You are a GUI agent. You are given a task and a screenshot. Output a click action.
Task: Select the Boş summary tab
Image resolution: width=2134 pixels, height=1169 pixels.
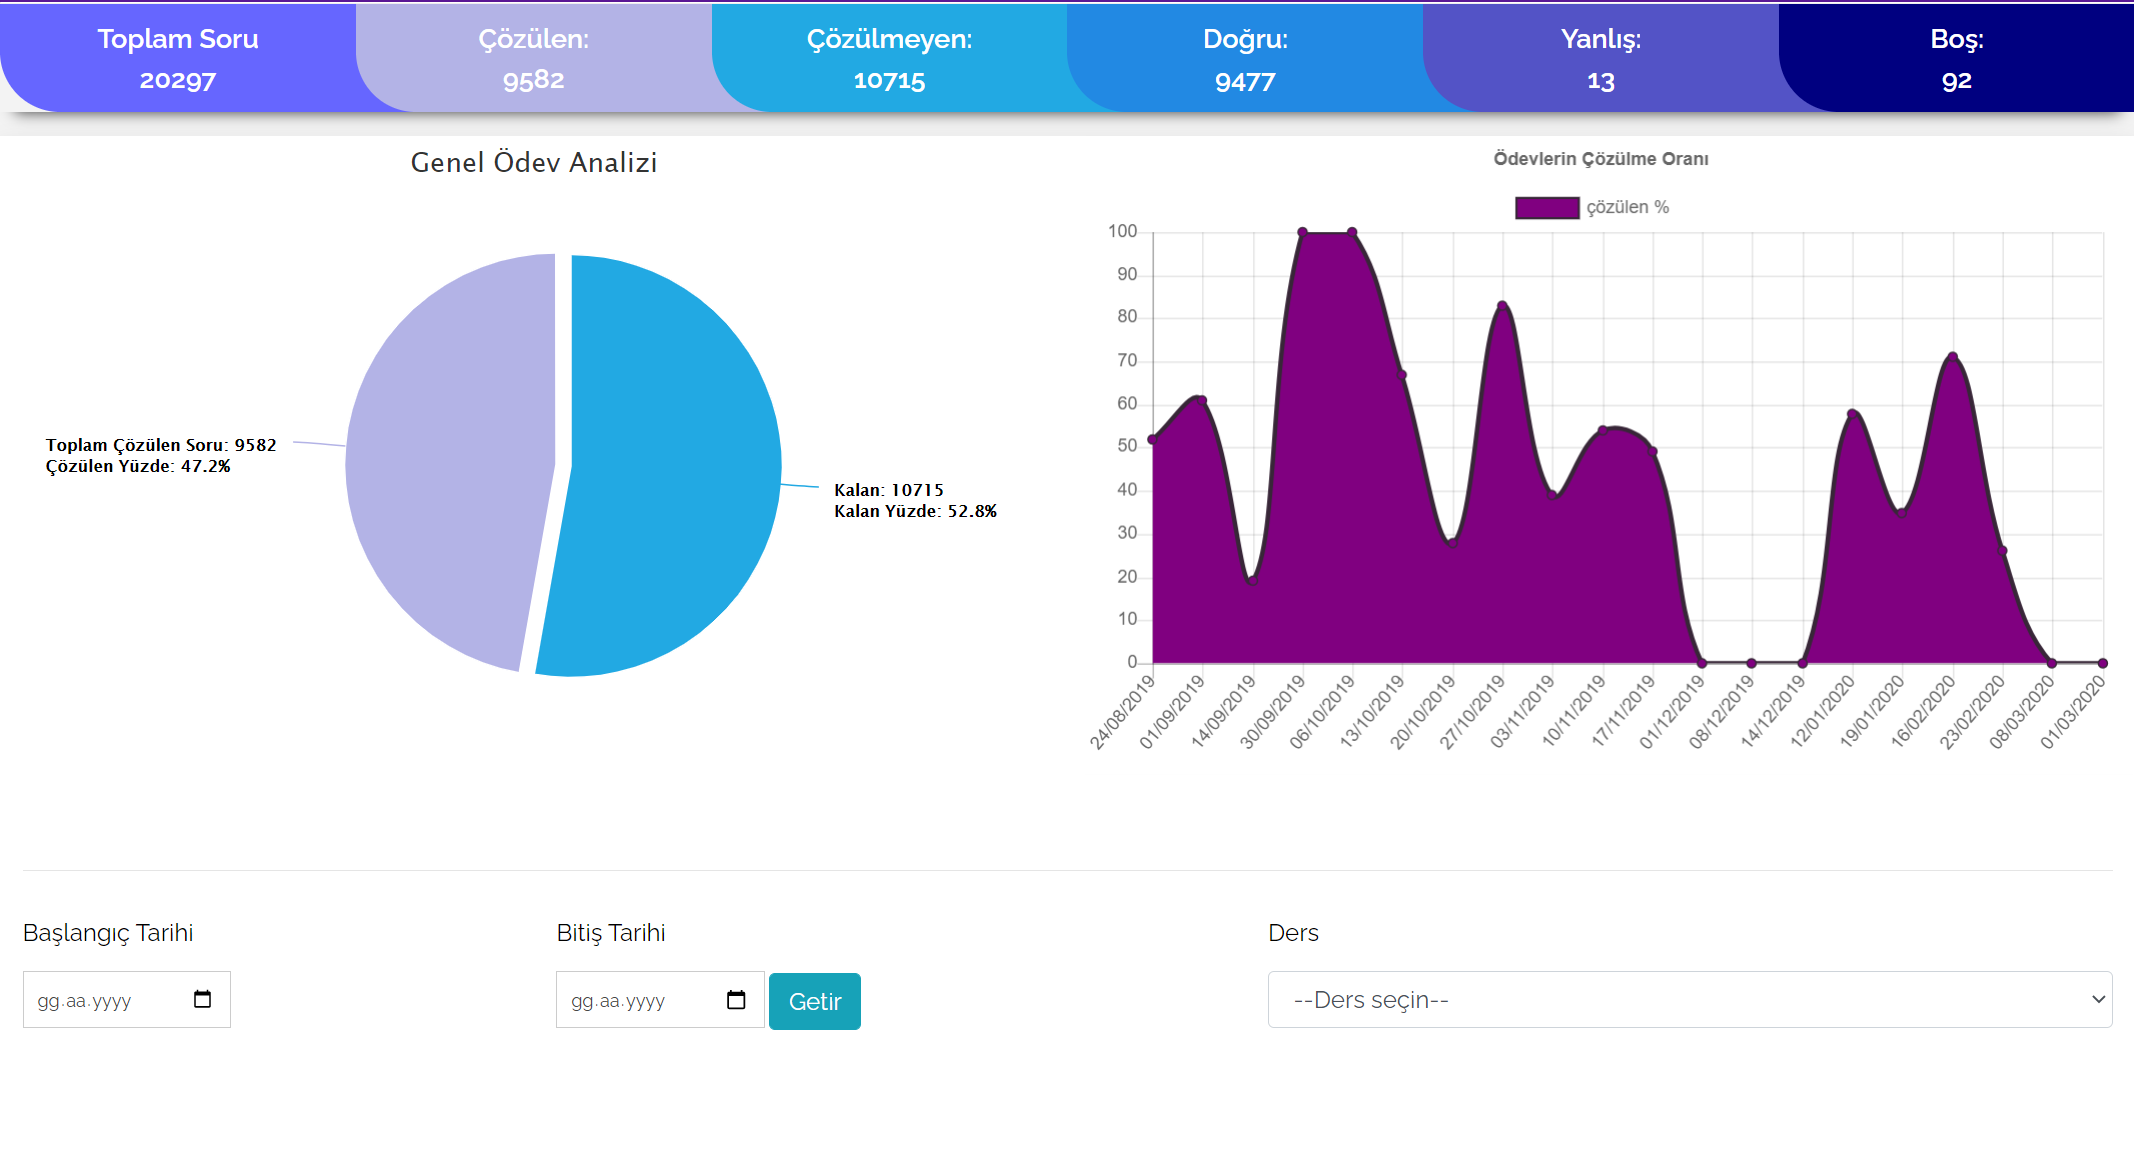[x=1956, y=58]
